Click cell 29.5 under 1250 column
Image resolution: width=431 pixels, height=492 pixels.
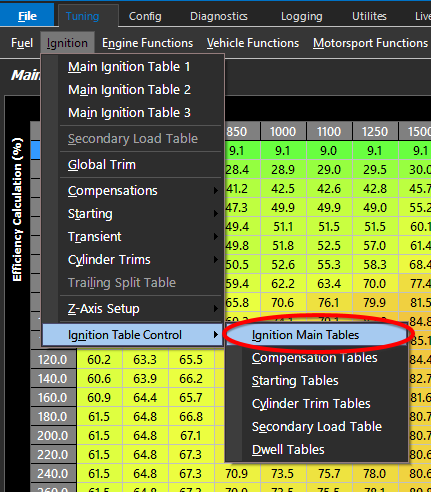tap(375, 170)
